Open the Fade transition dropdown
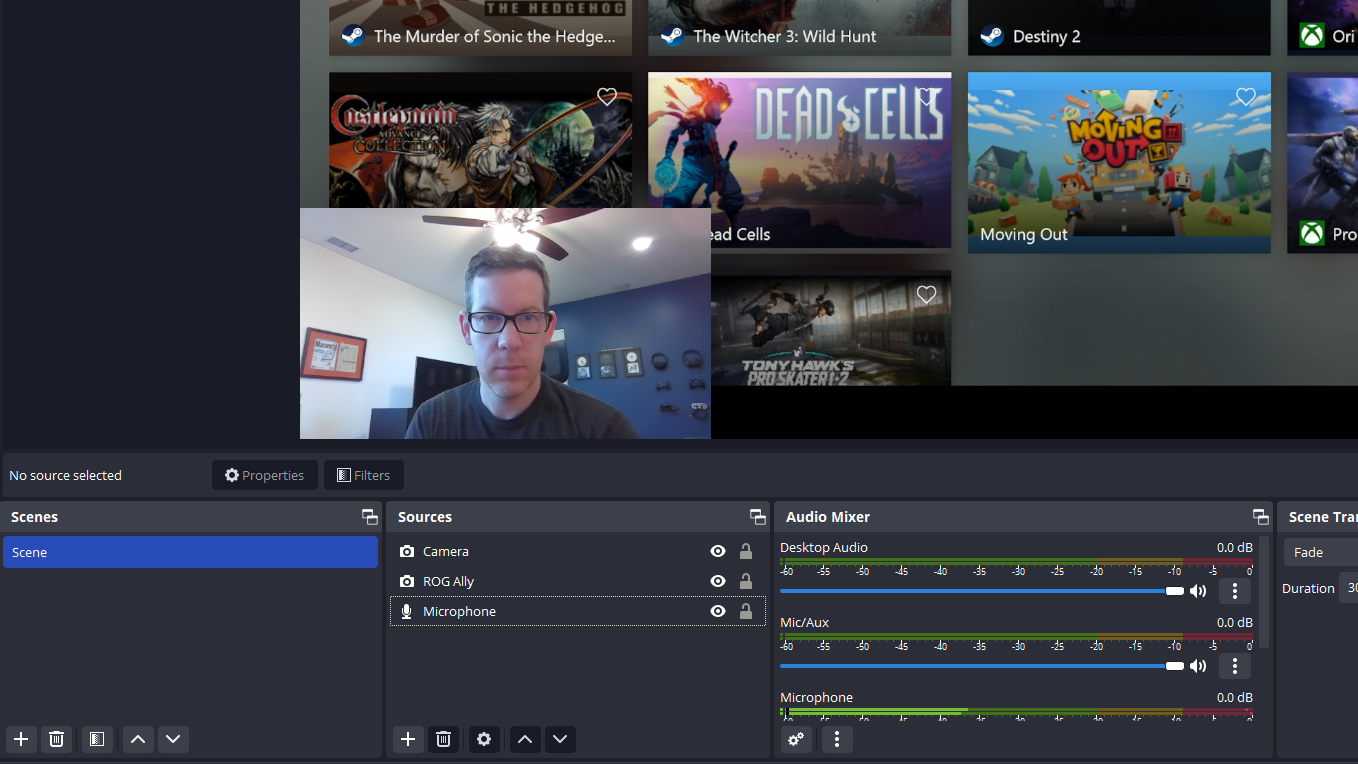Viewport: 1358px width, 764px height. (x=1321, y=552)
